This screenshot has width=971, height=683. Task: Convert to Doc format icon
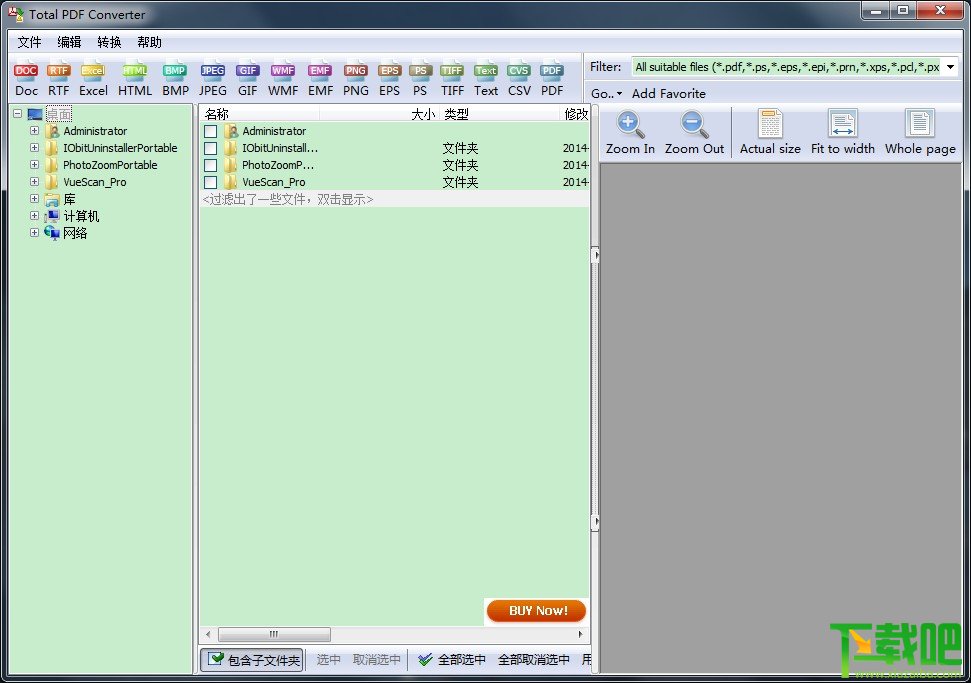(x=26, y=80)
